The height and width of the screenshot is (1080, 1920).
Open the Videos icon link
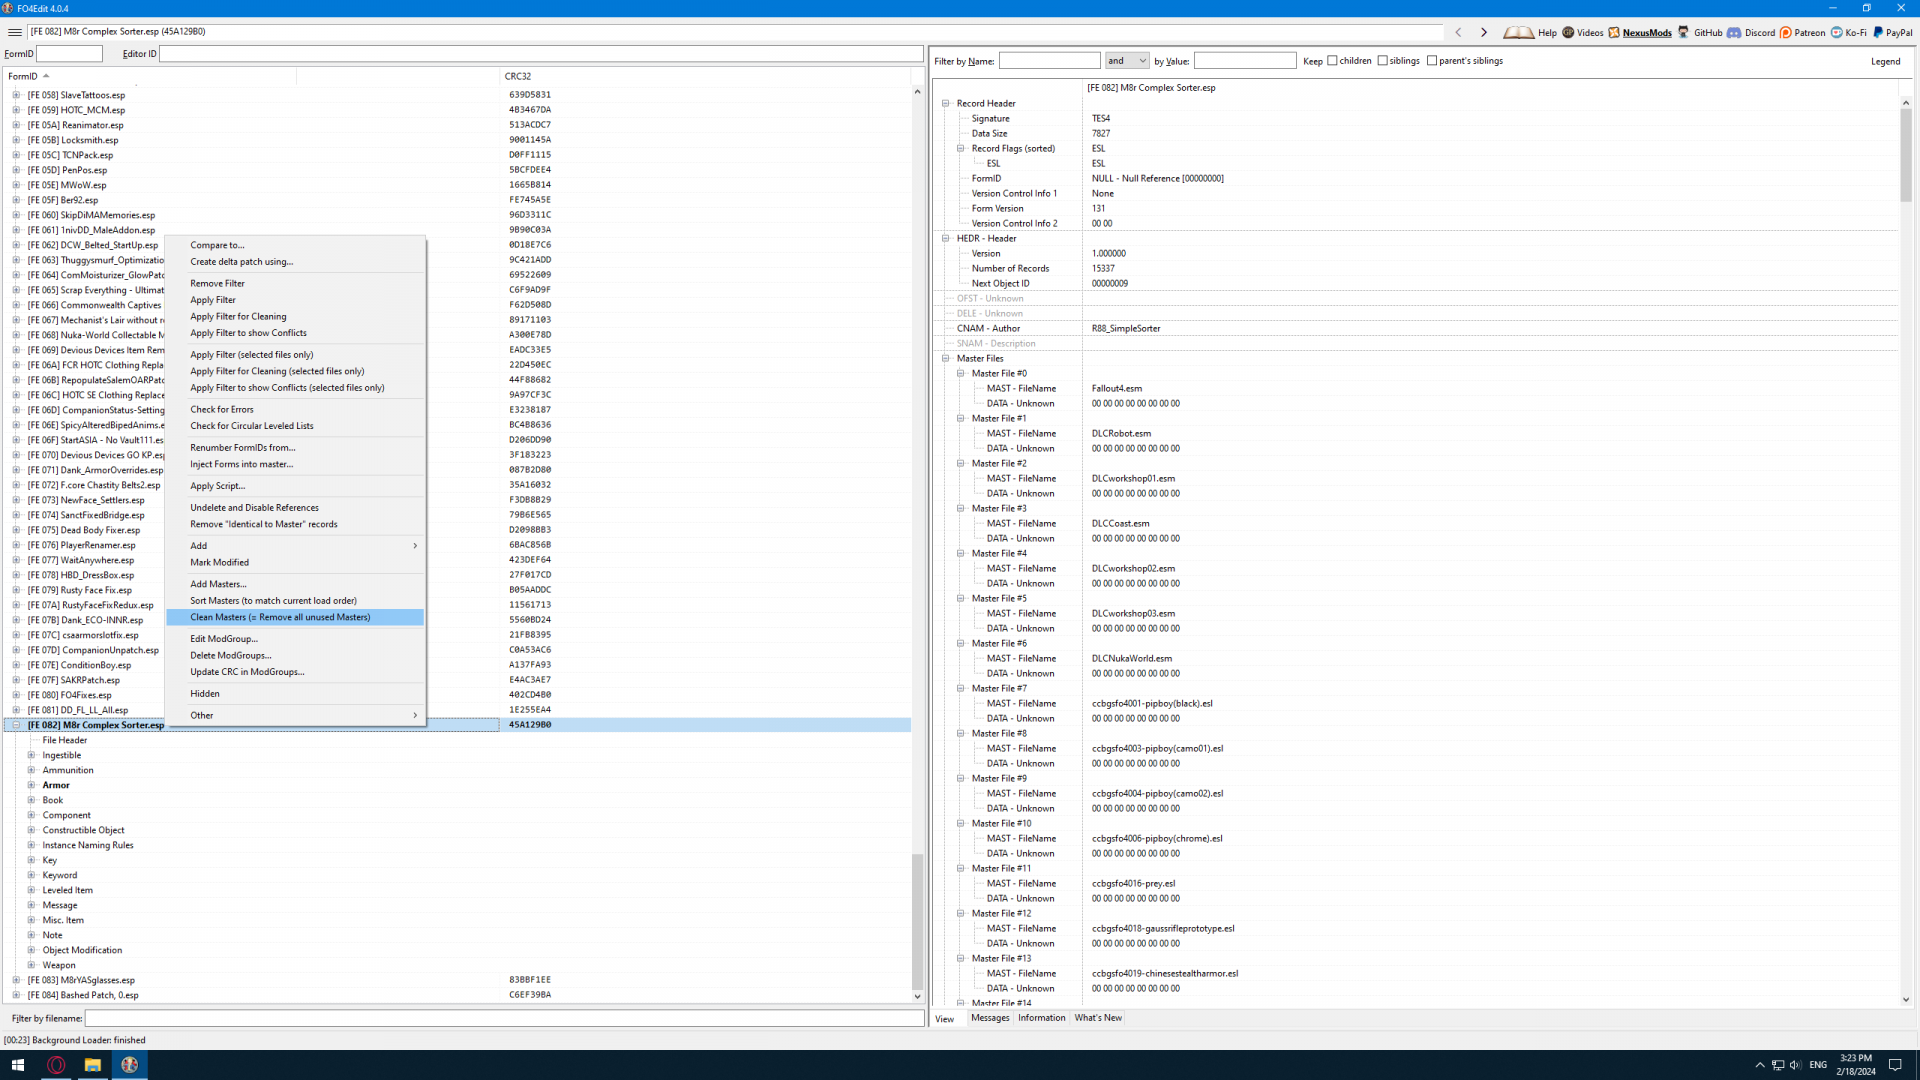point(1568,32)
